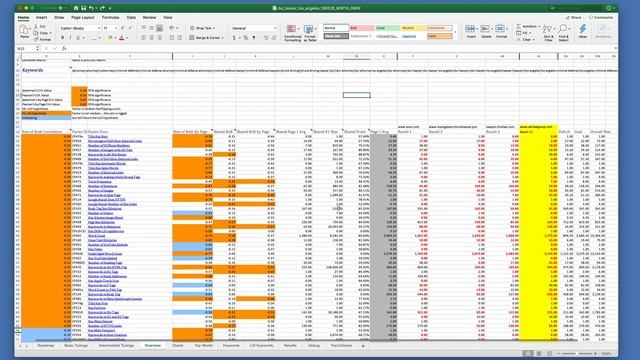The height and width of the screenshot is (360, 640).
Task: Click the fill color bucket icon
Action: coord(110,38)
